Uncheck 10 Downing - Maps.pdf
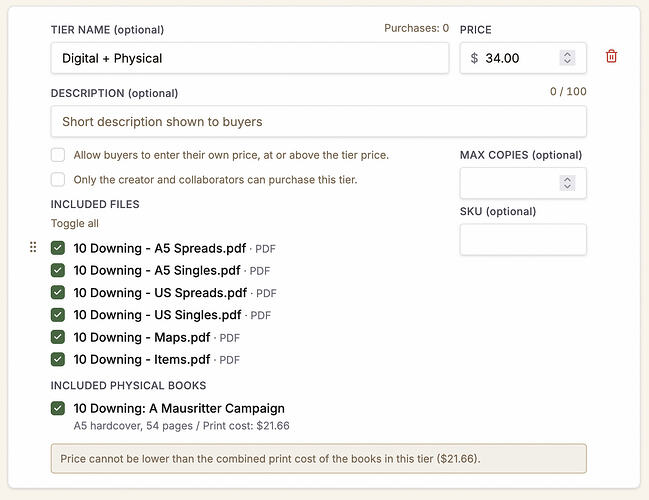The image size is (649, 500). pyautogui.click(x=58, y=337)
